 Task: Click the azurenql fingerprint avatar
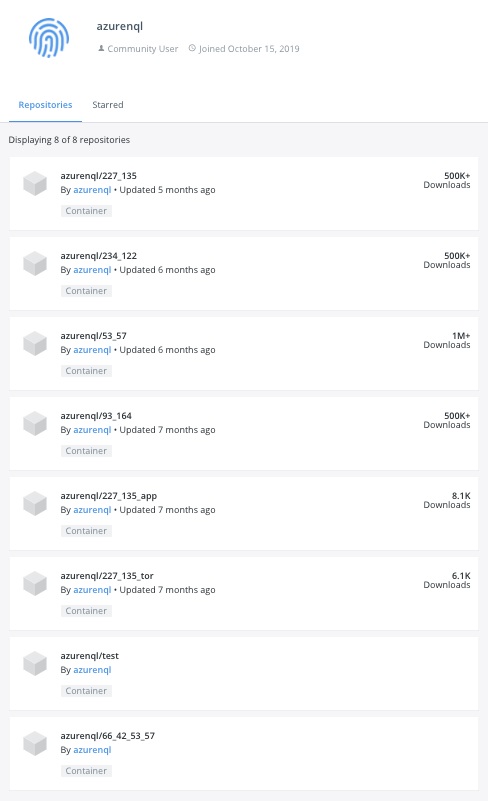pyautogui.click(x=49, y=37)
